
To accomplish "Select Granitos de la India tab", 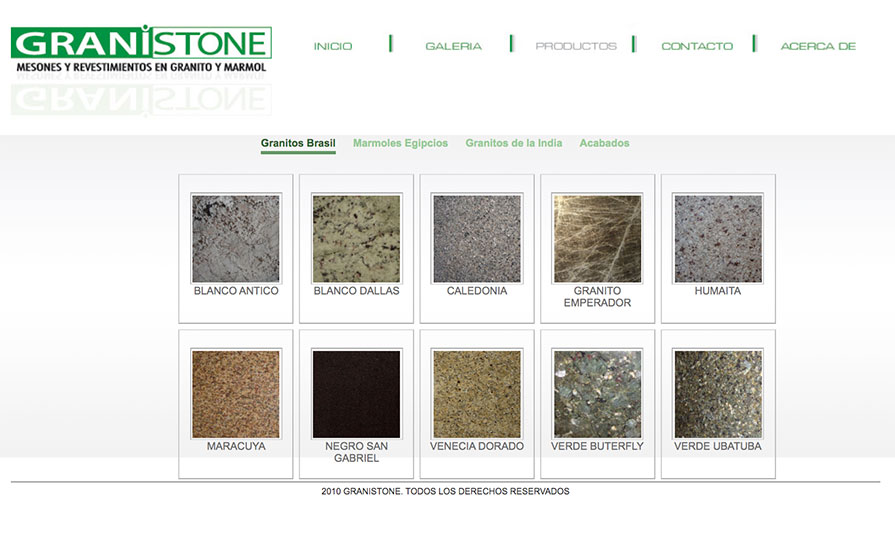I will click(x=513, y=143).
